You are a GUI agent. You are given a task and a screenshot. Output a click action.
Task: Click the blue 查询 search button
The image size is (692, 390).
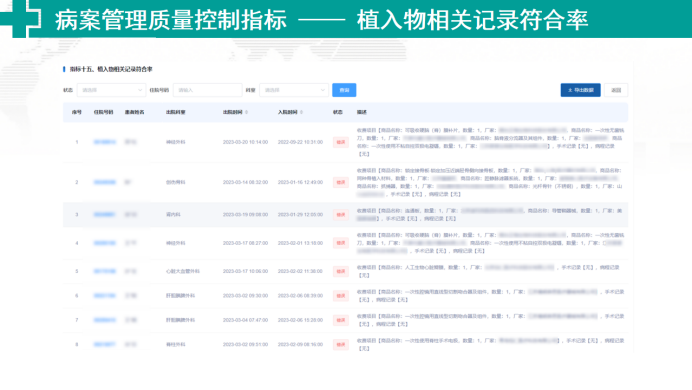point(344,90)
